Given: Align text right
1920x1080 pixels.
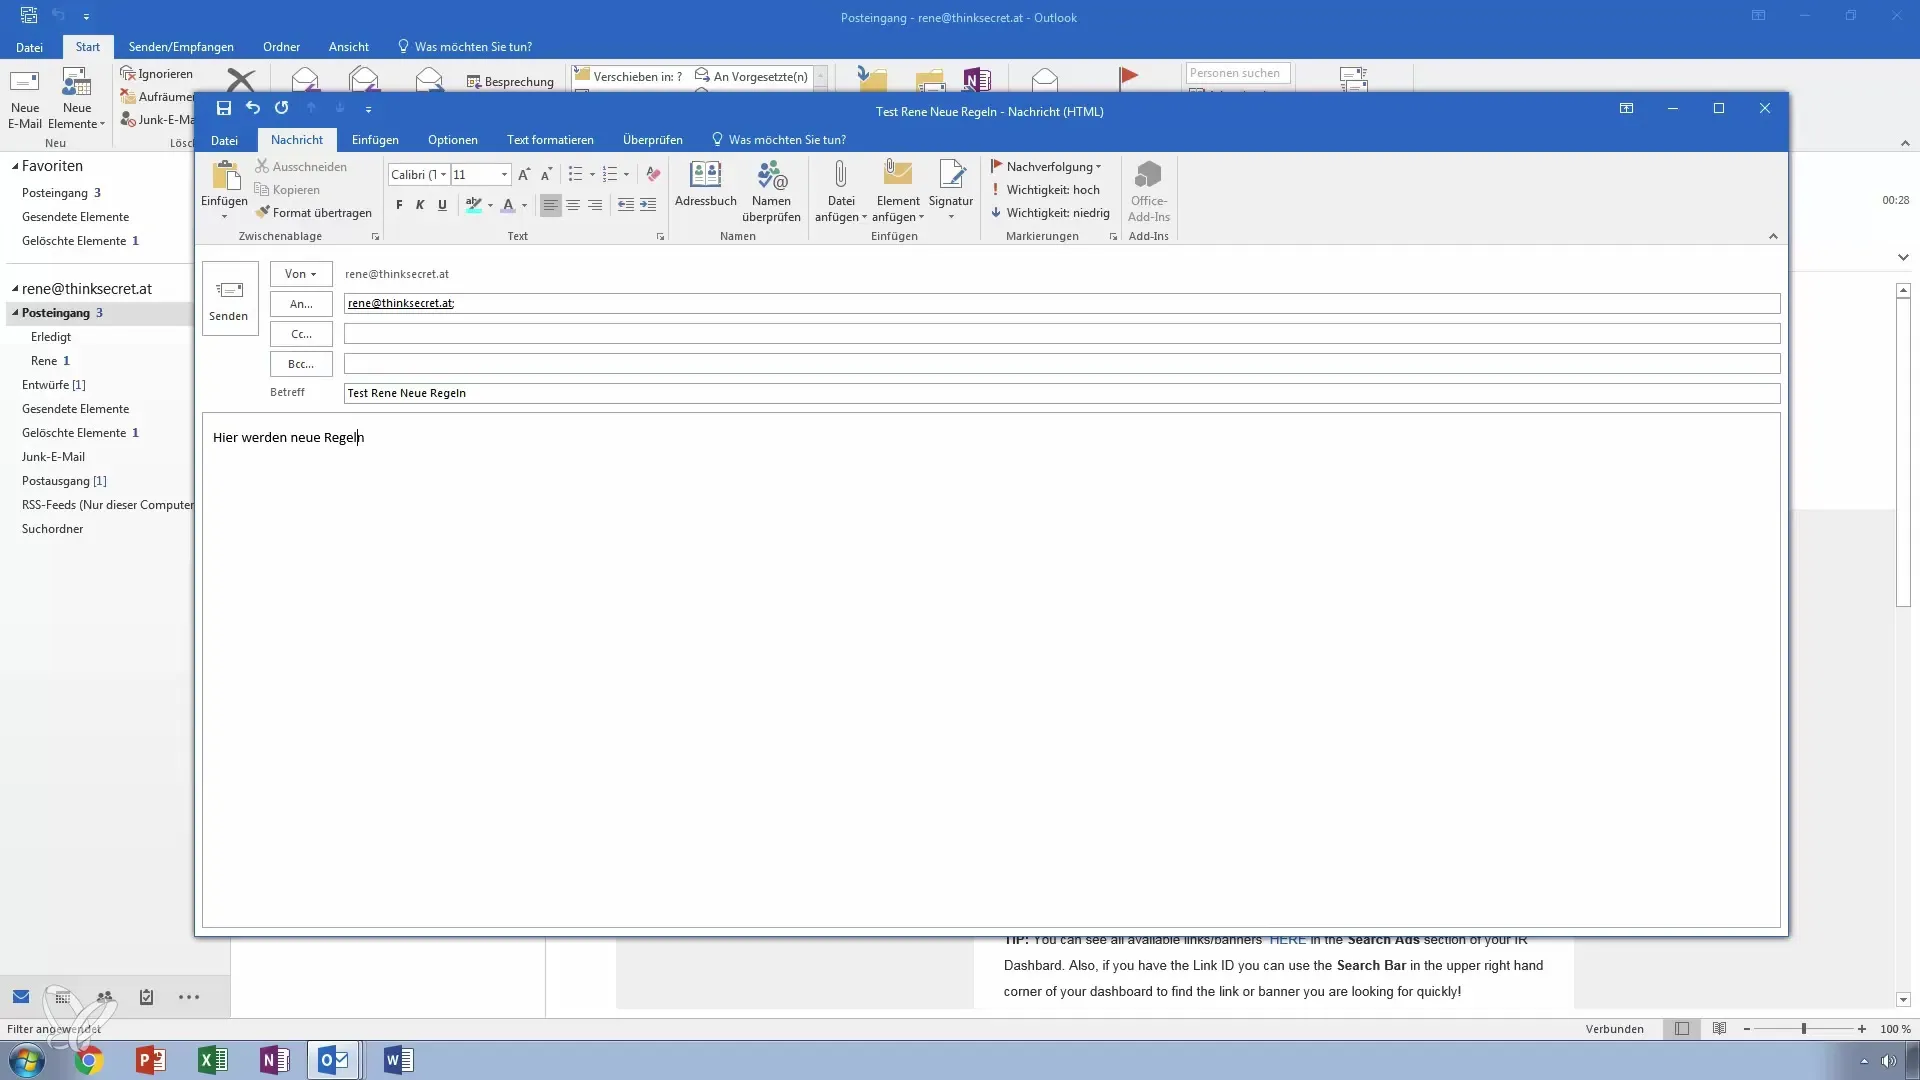Looking at the screenshot, I should (x=595, y=205).
